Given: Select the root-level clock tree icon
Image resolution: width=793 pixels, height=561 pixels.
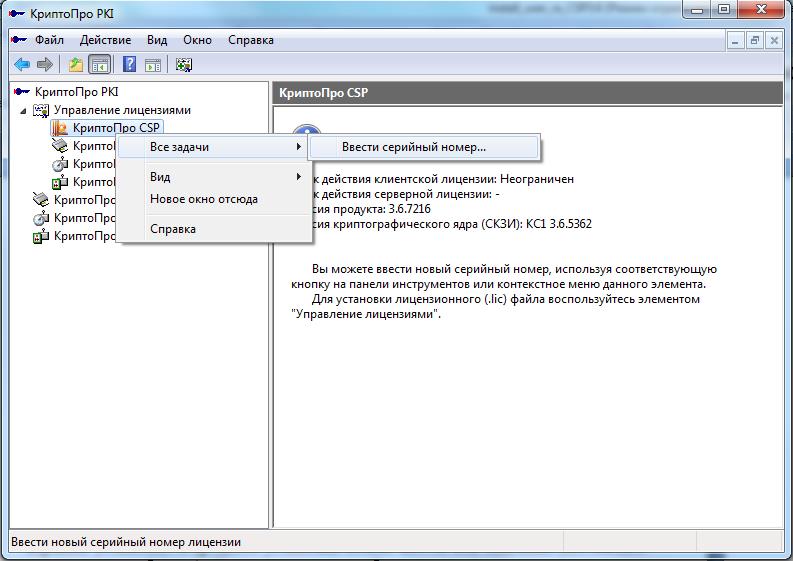Looking at the screenshot, I should (40, 218).
